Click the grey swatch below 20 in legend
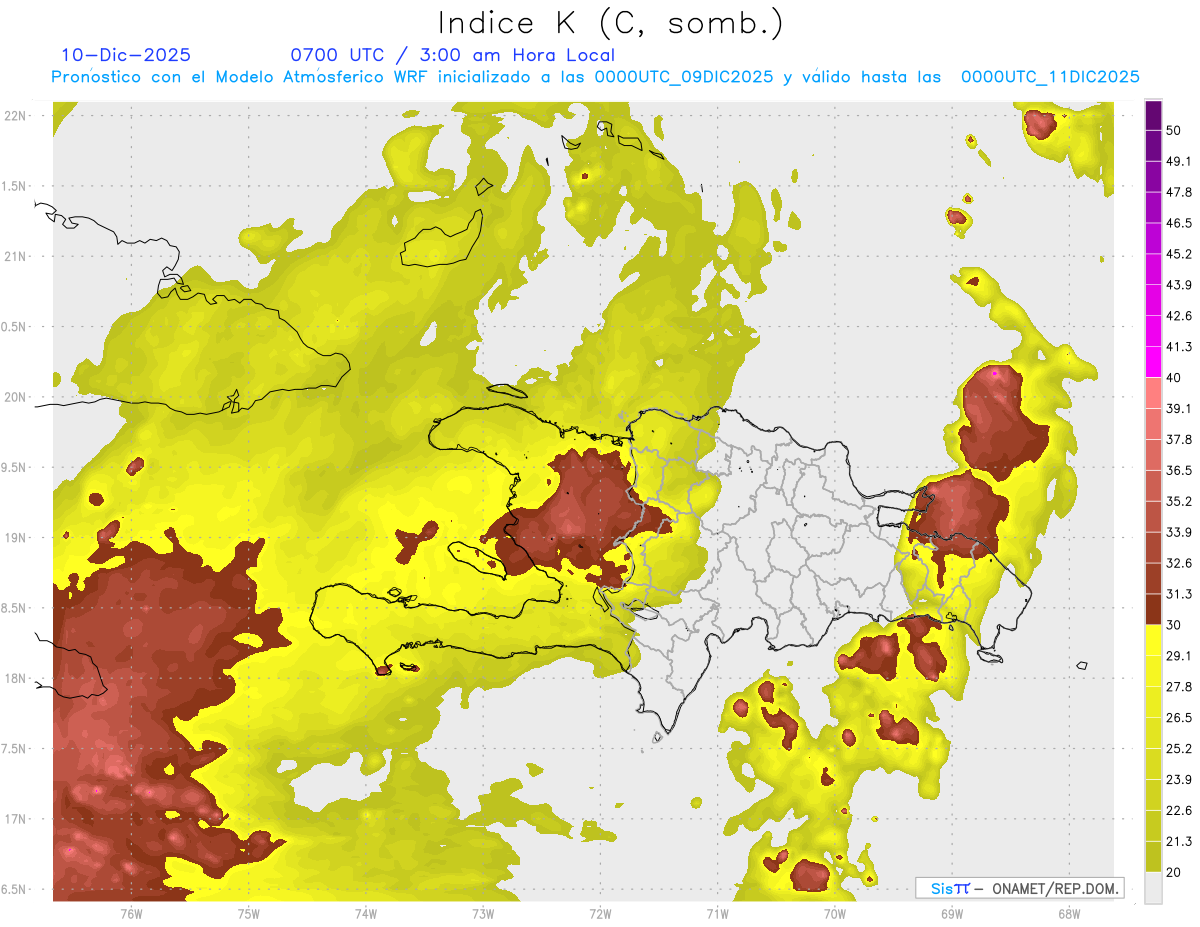Viewport: 1200px width, 927px height. (x=1153, y=888)
